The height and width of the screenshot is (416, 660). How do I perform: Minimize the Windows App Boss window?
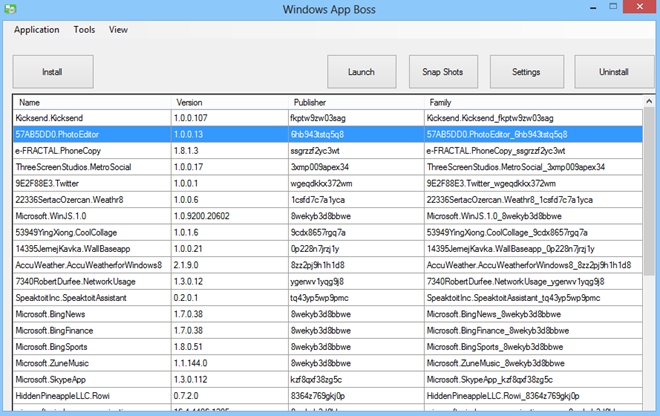tap(593, 7)
